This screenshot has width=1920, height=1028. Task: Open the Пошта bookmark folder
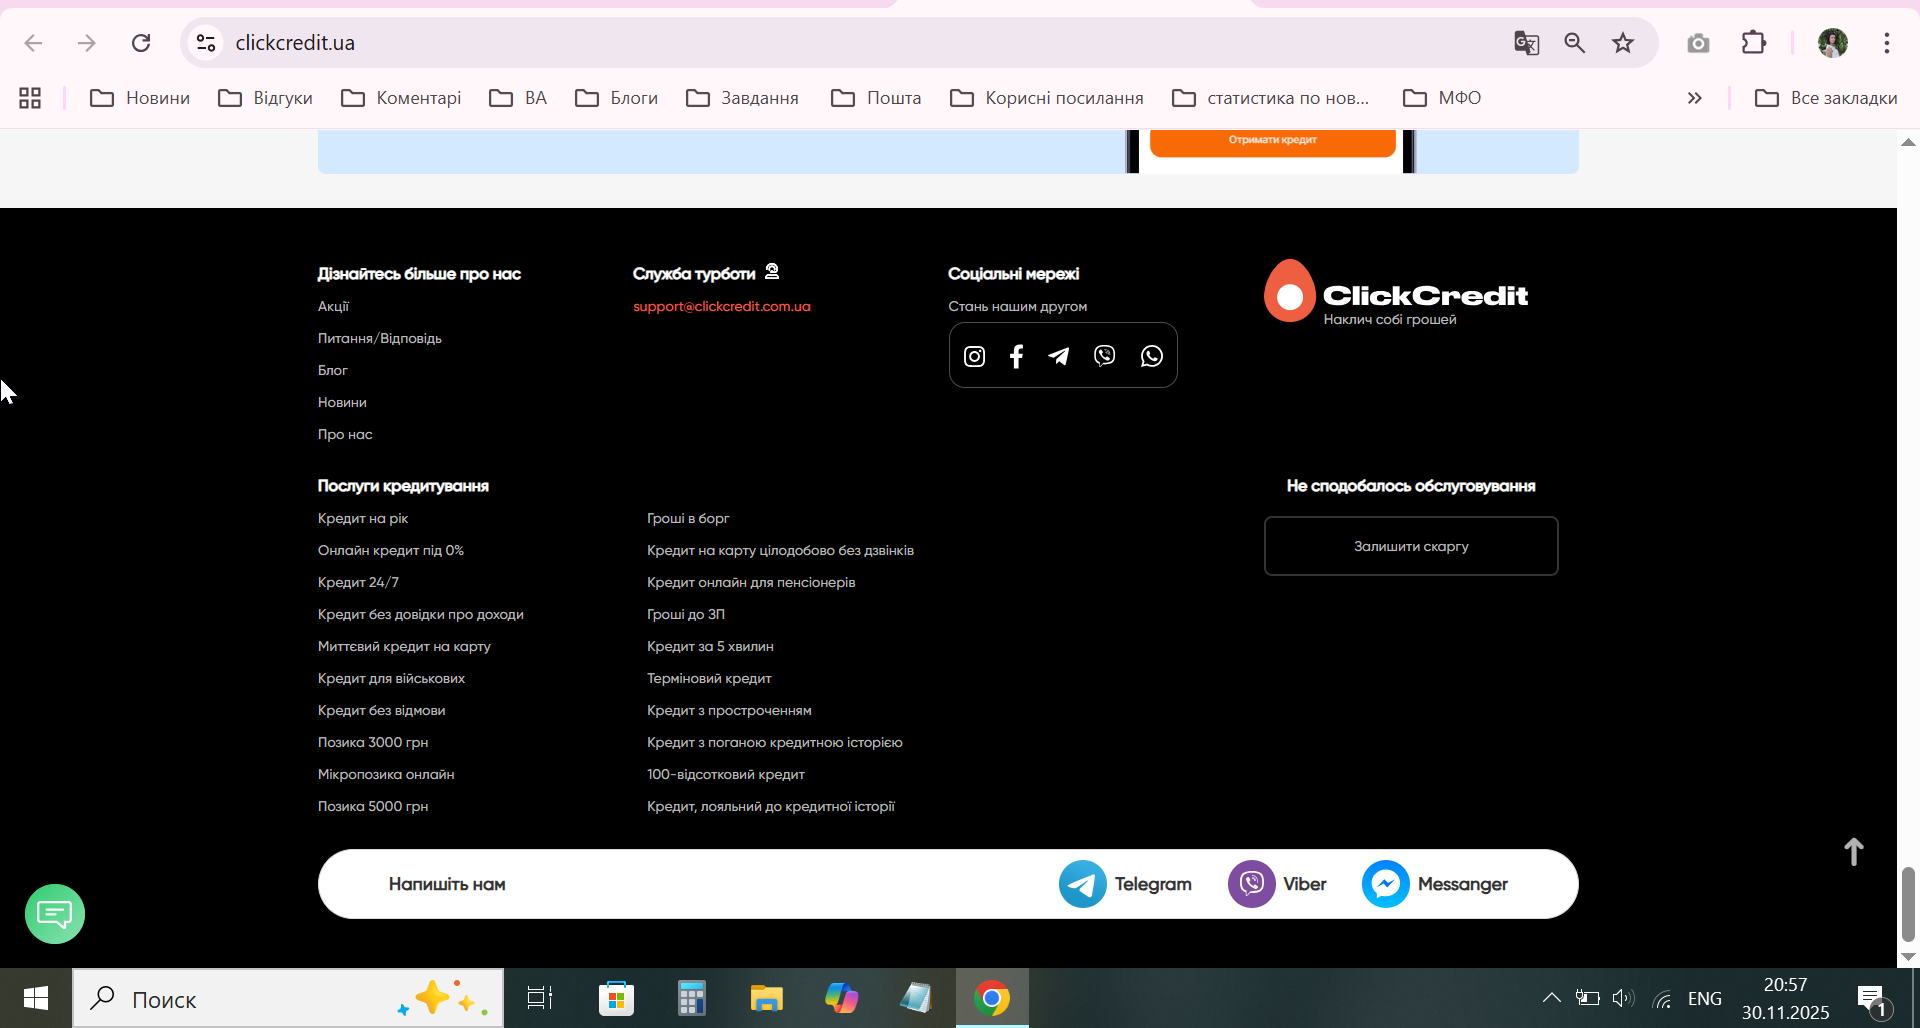coord(876,98)
